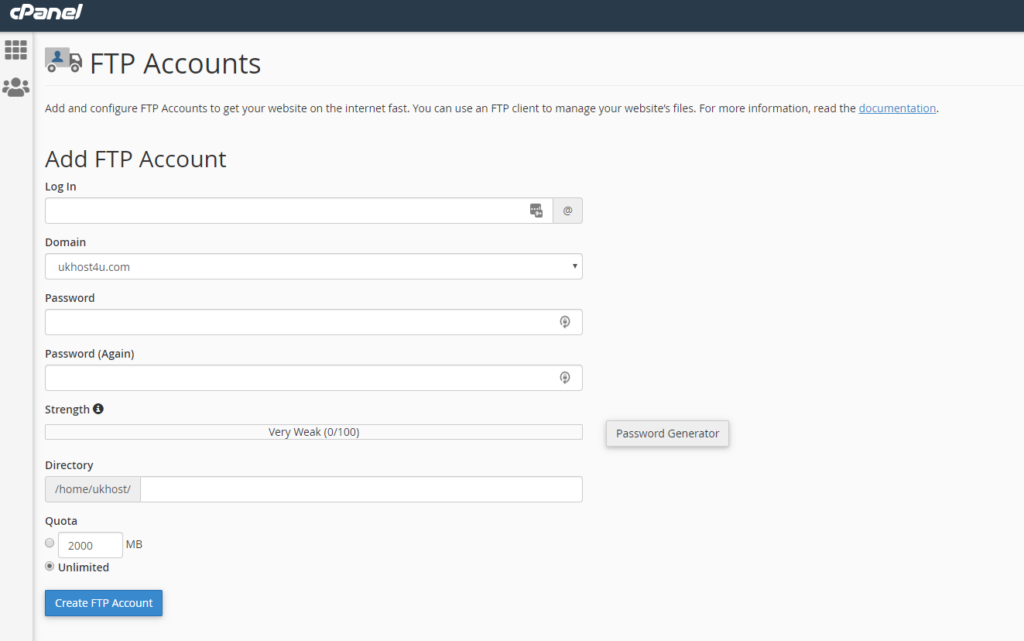Viewport: 1024px width, 641px height.
Task: Open the Domain dropdown showing ukhost4u.com
Action: tap(313, 266)
